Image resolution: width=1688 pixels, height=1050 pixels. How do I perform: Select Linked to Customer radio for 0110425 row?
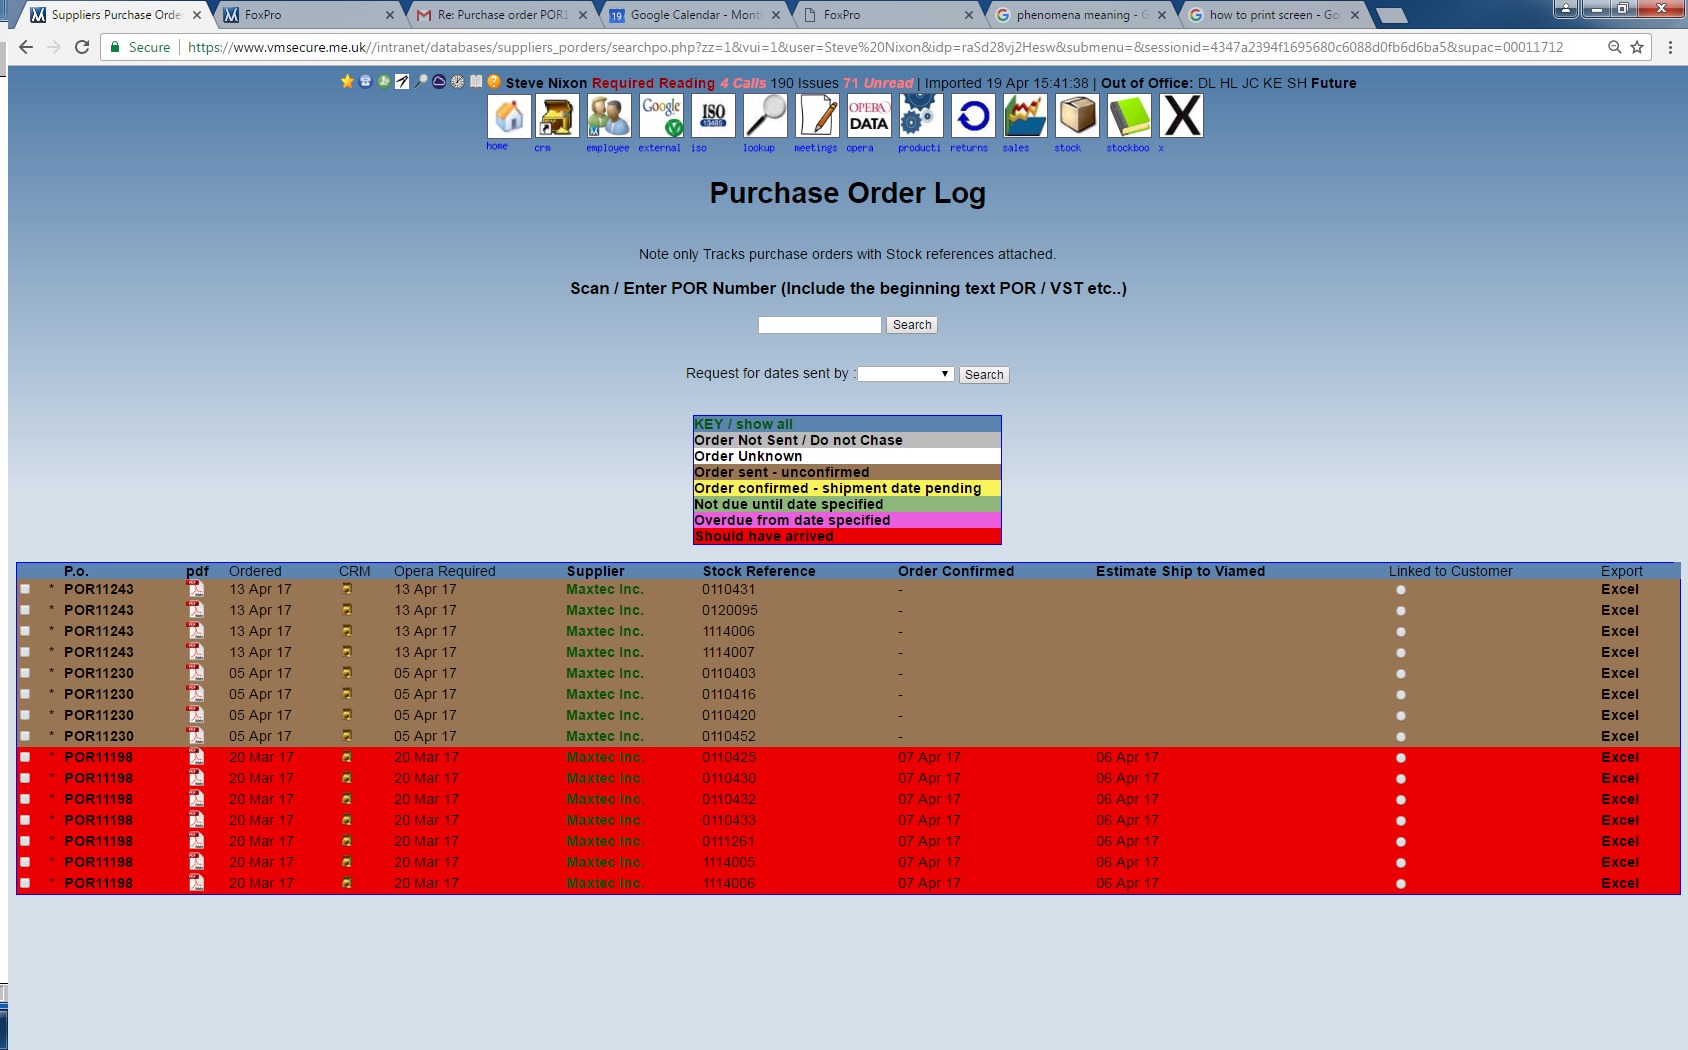(1401, 758)
